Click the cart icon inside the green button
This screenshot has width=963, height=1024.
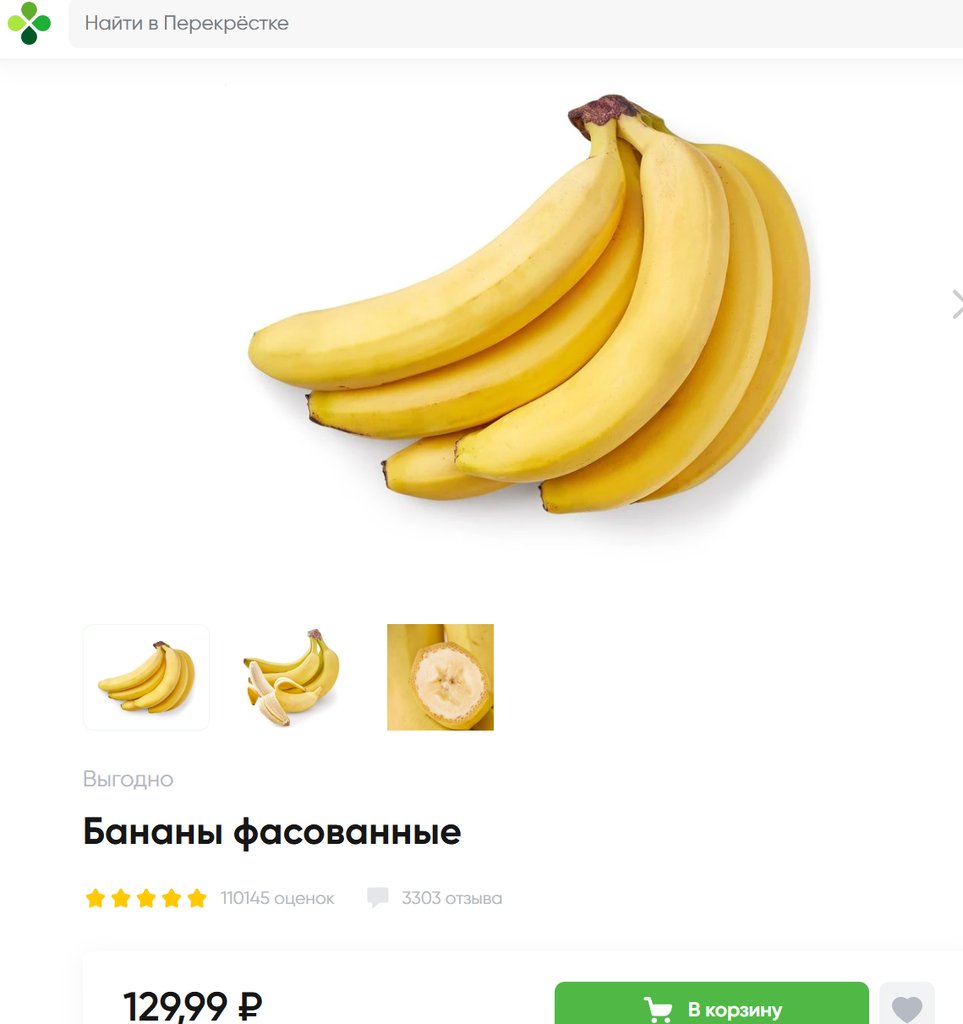point(658,1010)
